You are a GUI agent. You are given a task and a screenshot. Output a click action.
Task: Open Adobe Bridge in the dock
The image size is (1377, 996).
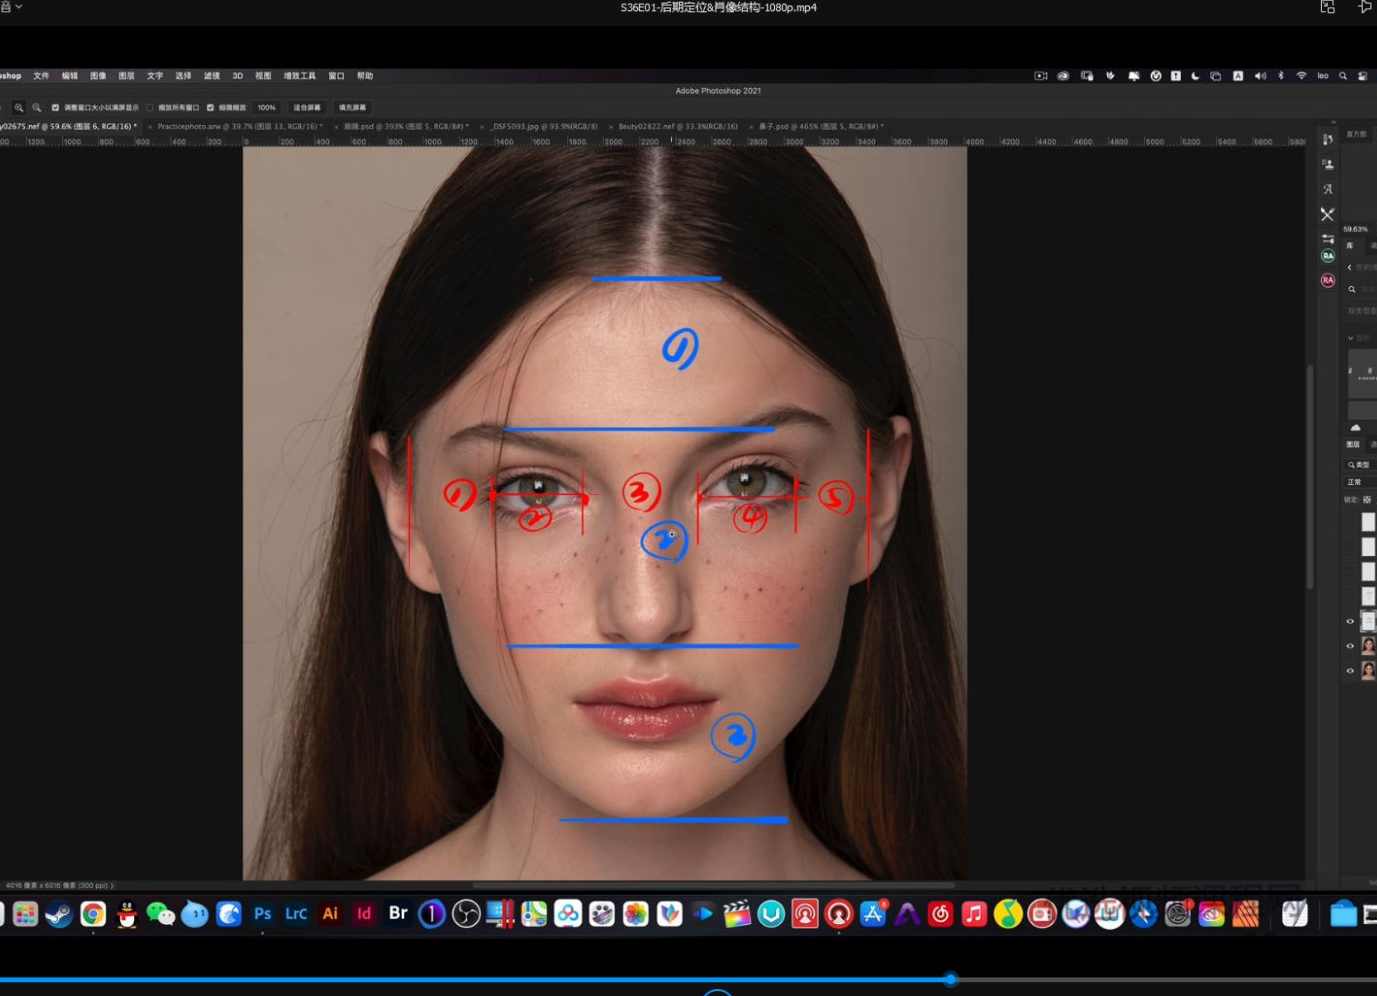click(x=398, y=913)
